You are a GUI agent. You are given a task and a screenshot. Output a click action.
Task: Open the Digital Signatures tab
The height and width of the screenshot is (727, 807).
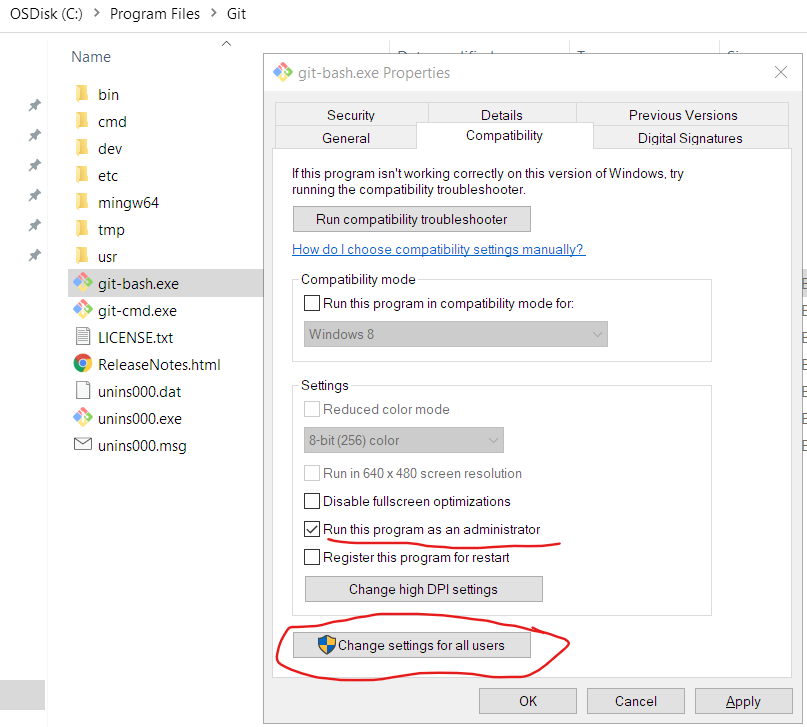[x=690, y=138]
